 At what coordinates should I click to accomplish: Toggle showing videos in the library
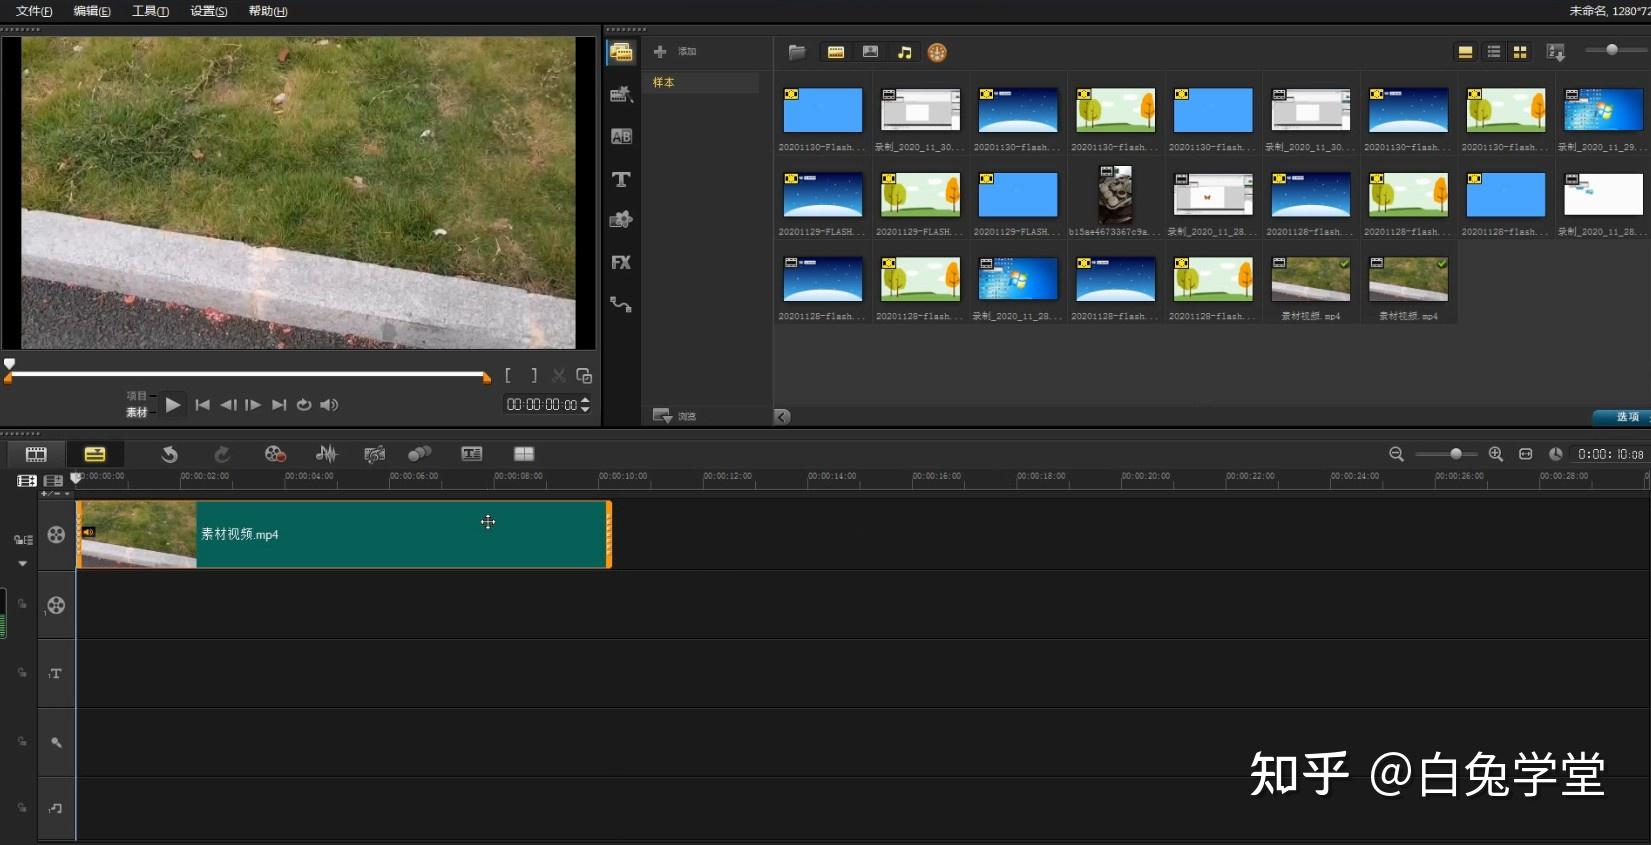836,52
